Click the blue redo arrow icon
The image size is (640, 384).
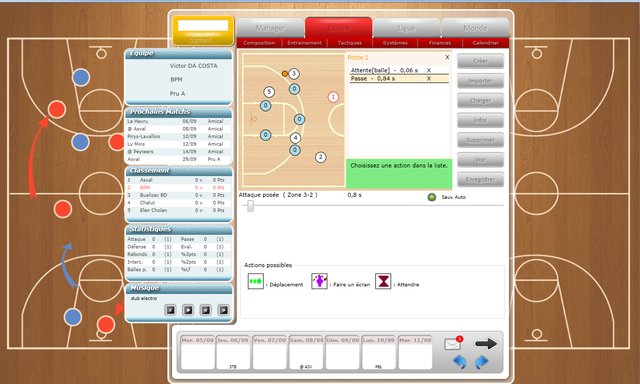(482, 362)
